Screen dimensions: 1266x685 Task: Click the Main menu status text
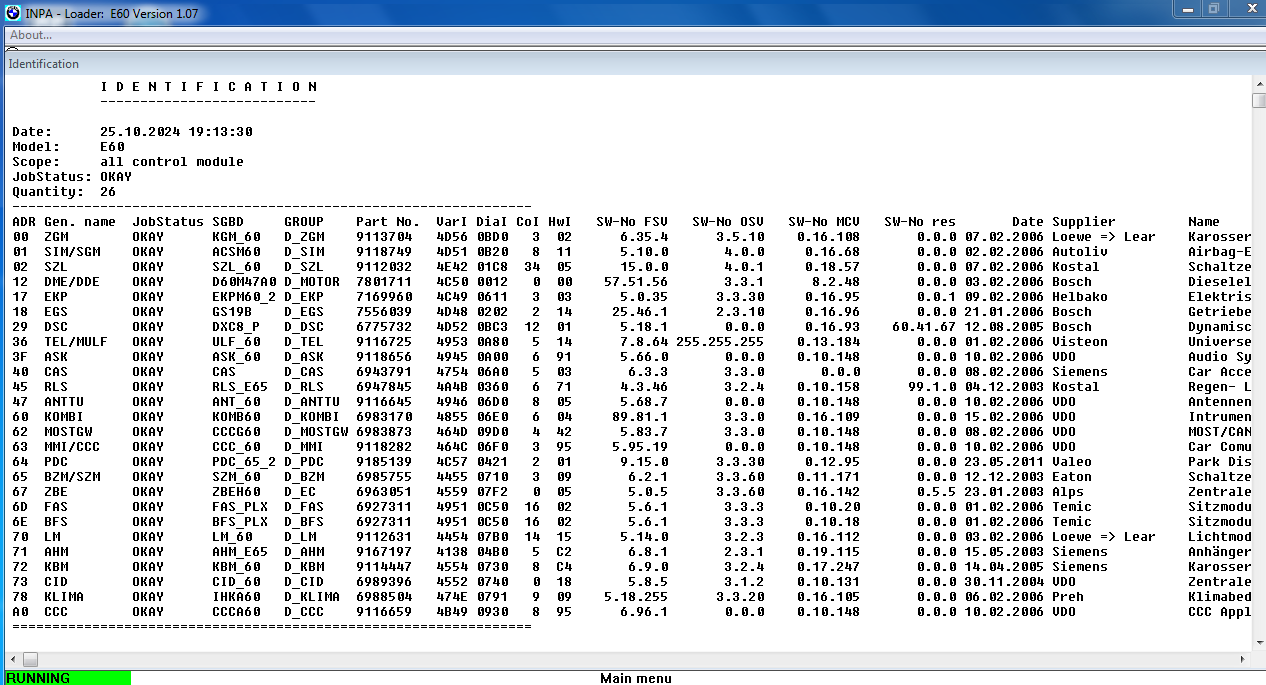(x=636, y=678)
